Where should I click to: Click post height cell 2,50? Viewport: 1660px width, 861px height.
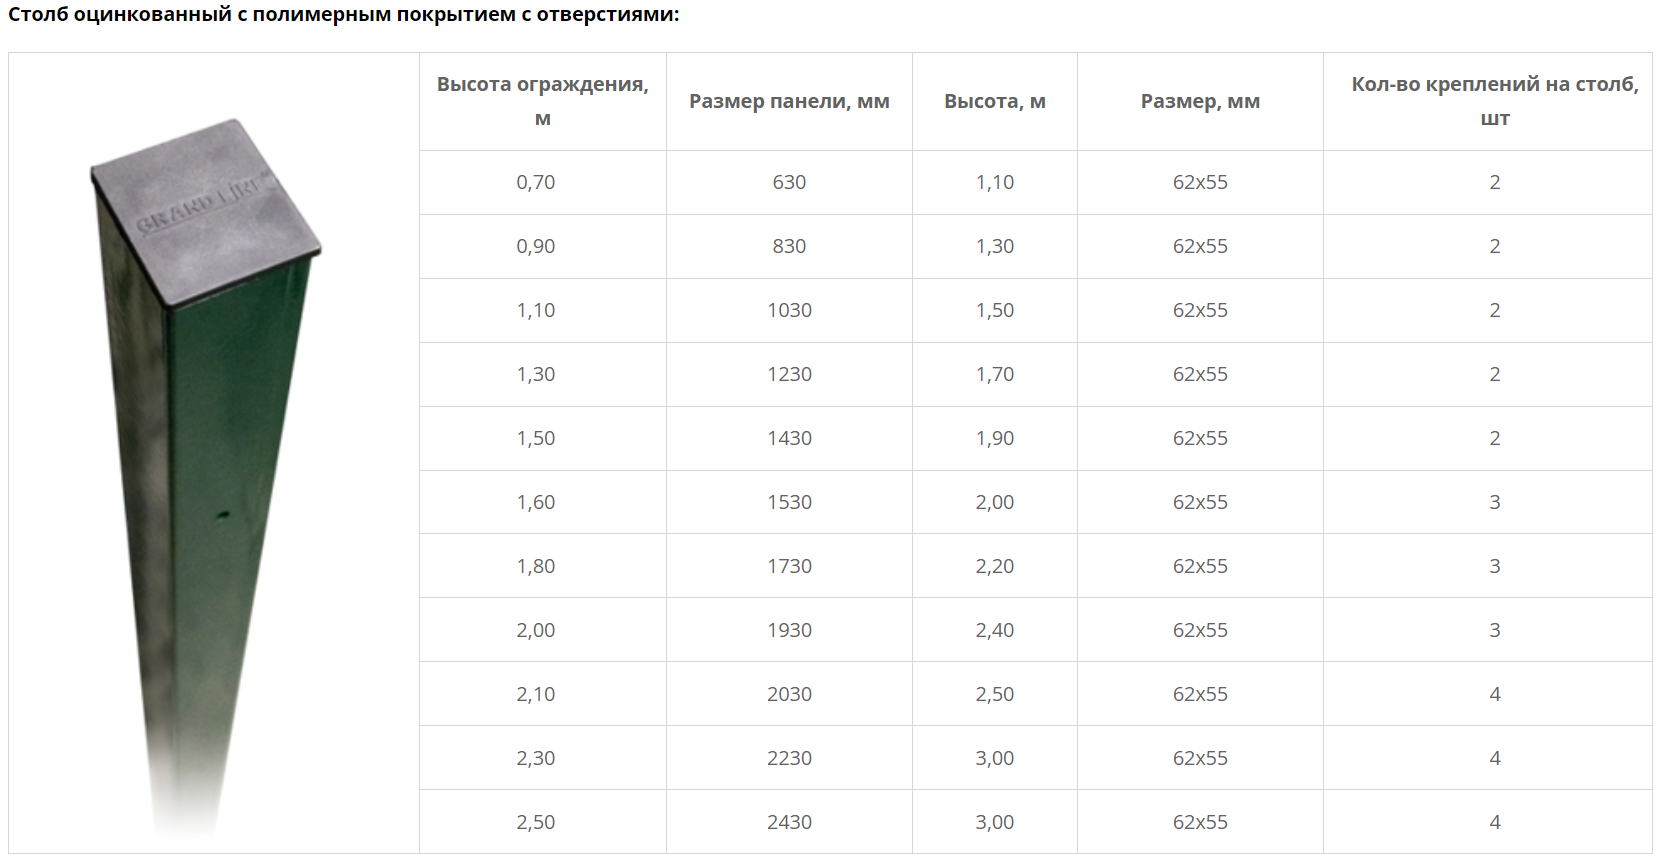click(995, 694)
